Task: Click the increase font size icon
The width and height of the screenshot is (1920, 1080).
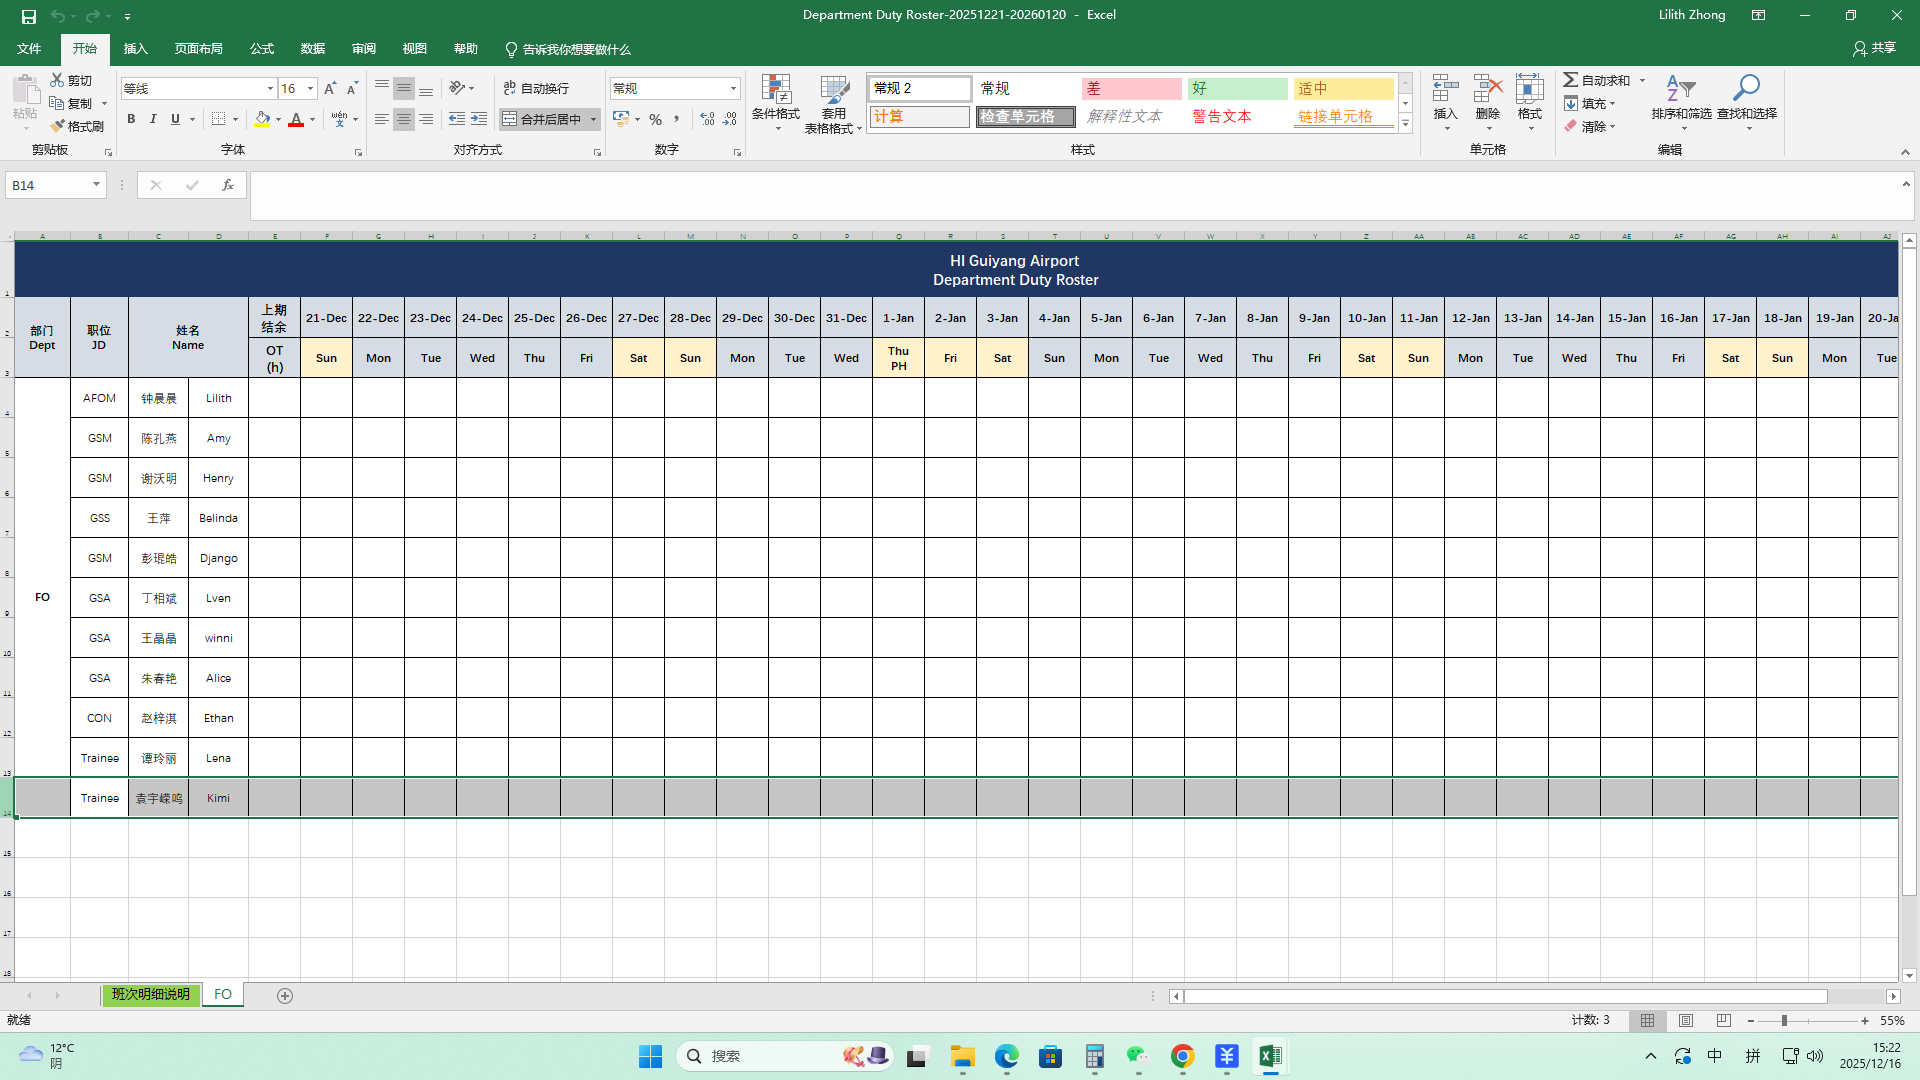Action: pos(330,88)
